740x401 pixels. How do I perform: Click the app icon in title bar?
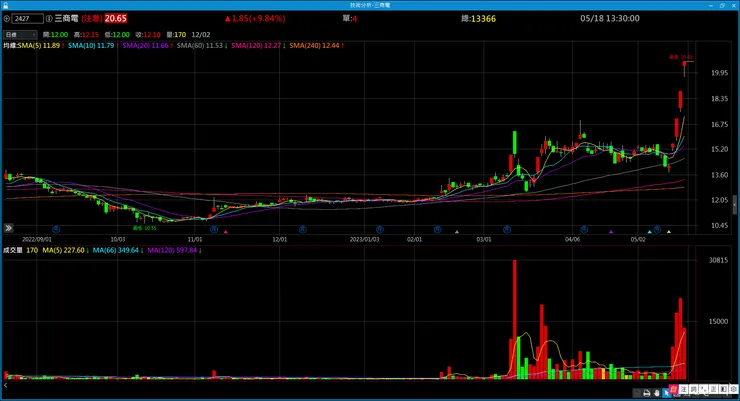(5, 5)
